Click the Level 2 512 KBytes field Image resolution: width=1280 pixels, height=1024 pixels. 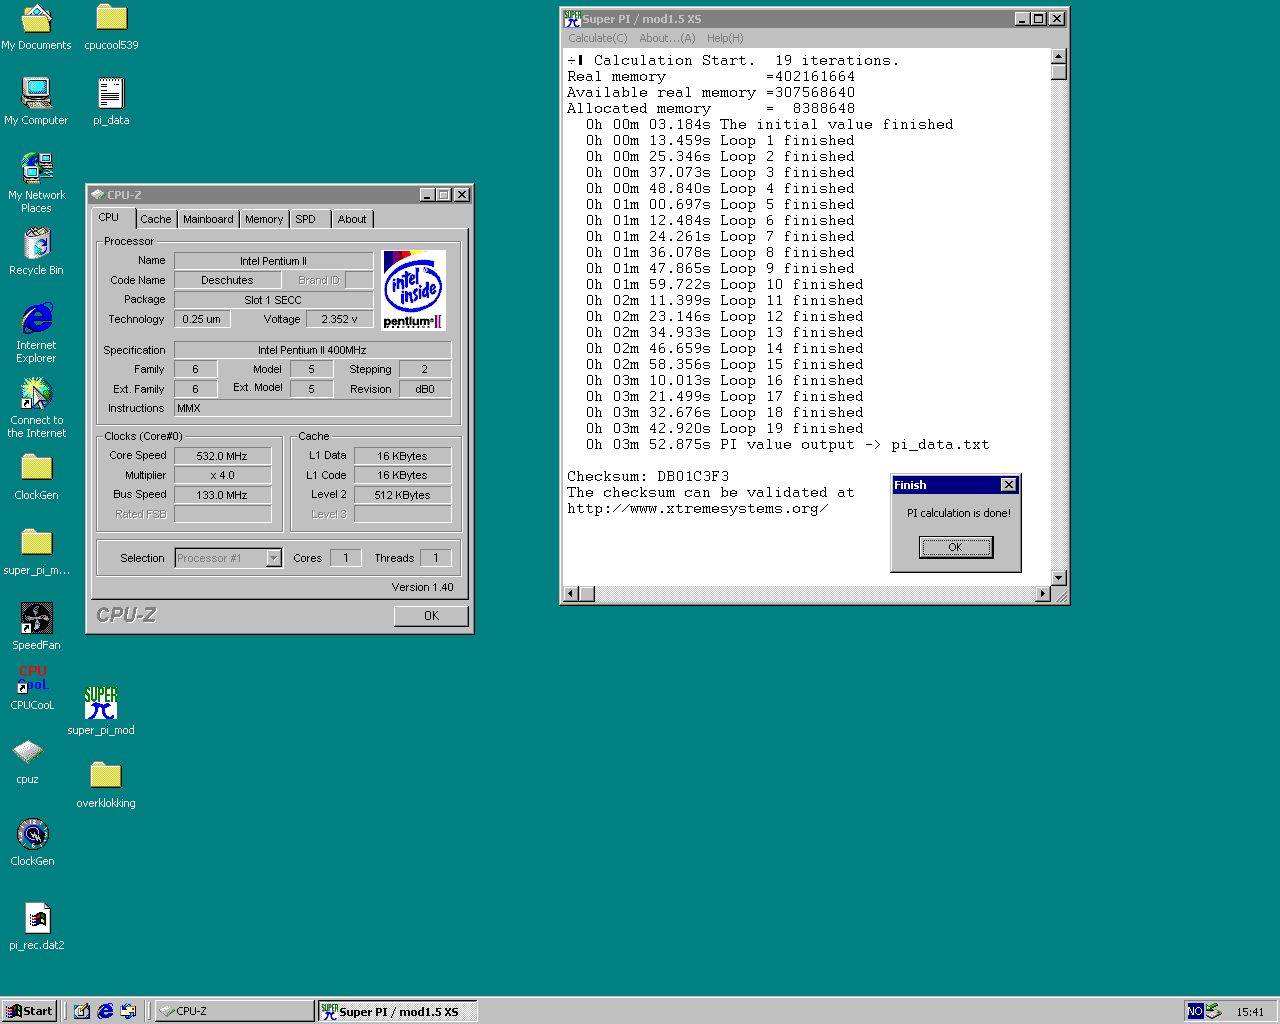(402, 495)
